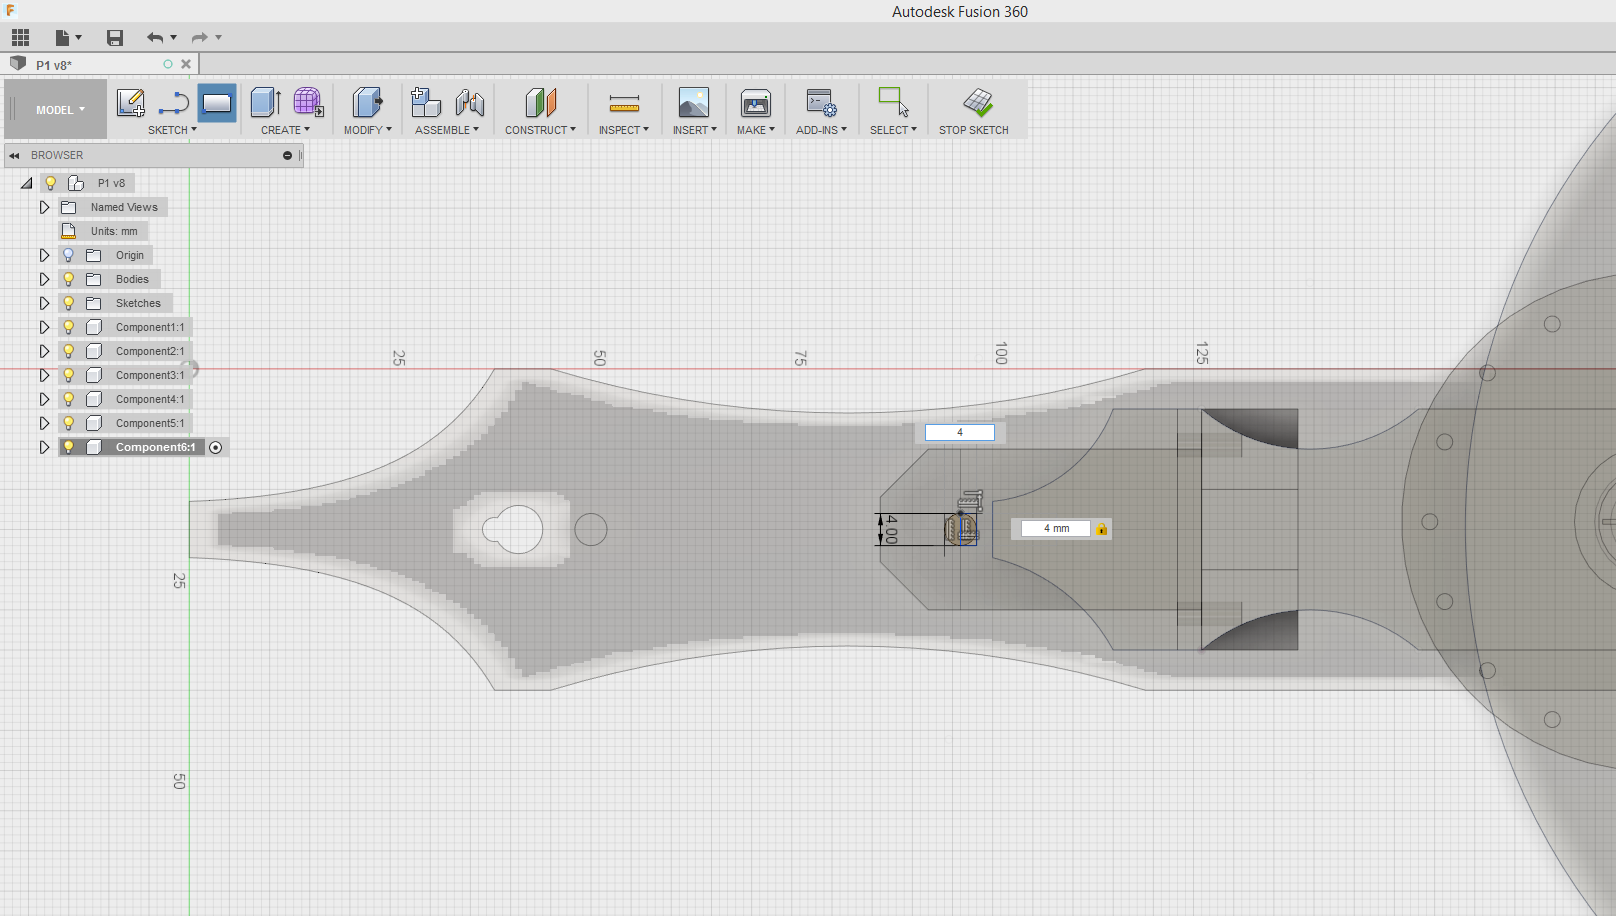Select the Measure inspect icon
The width and height of the screenshot is (1616, 916).
point(624,103)
